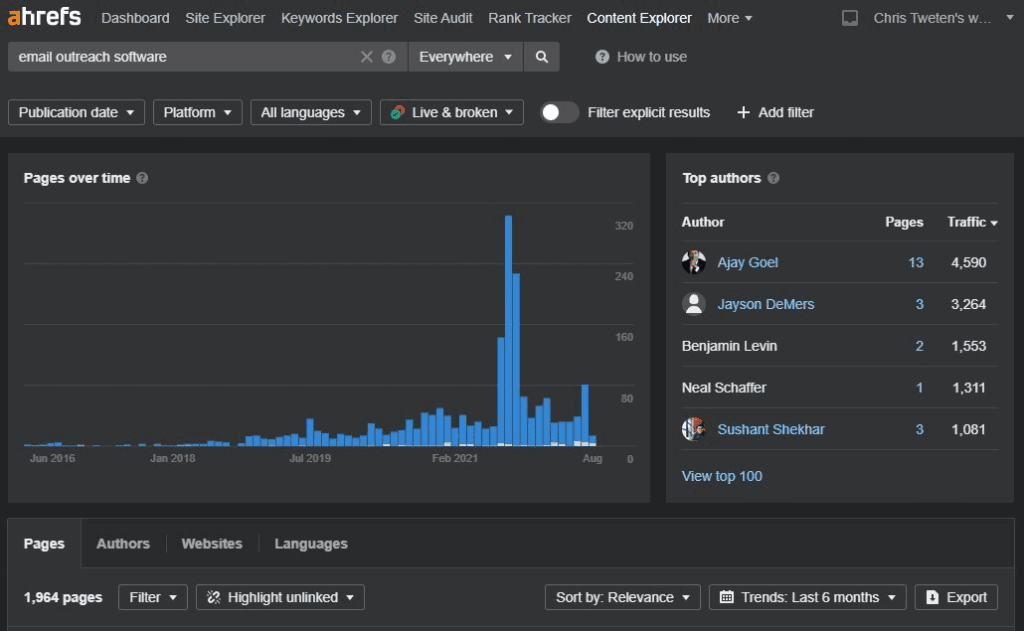Open Site Explorer
The height and width of the screenshot is (631, 1024).
tap(225, 18)
